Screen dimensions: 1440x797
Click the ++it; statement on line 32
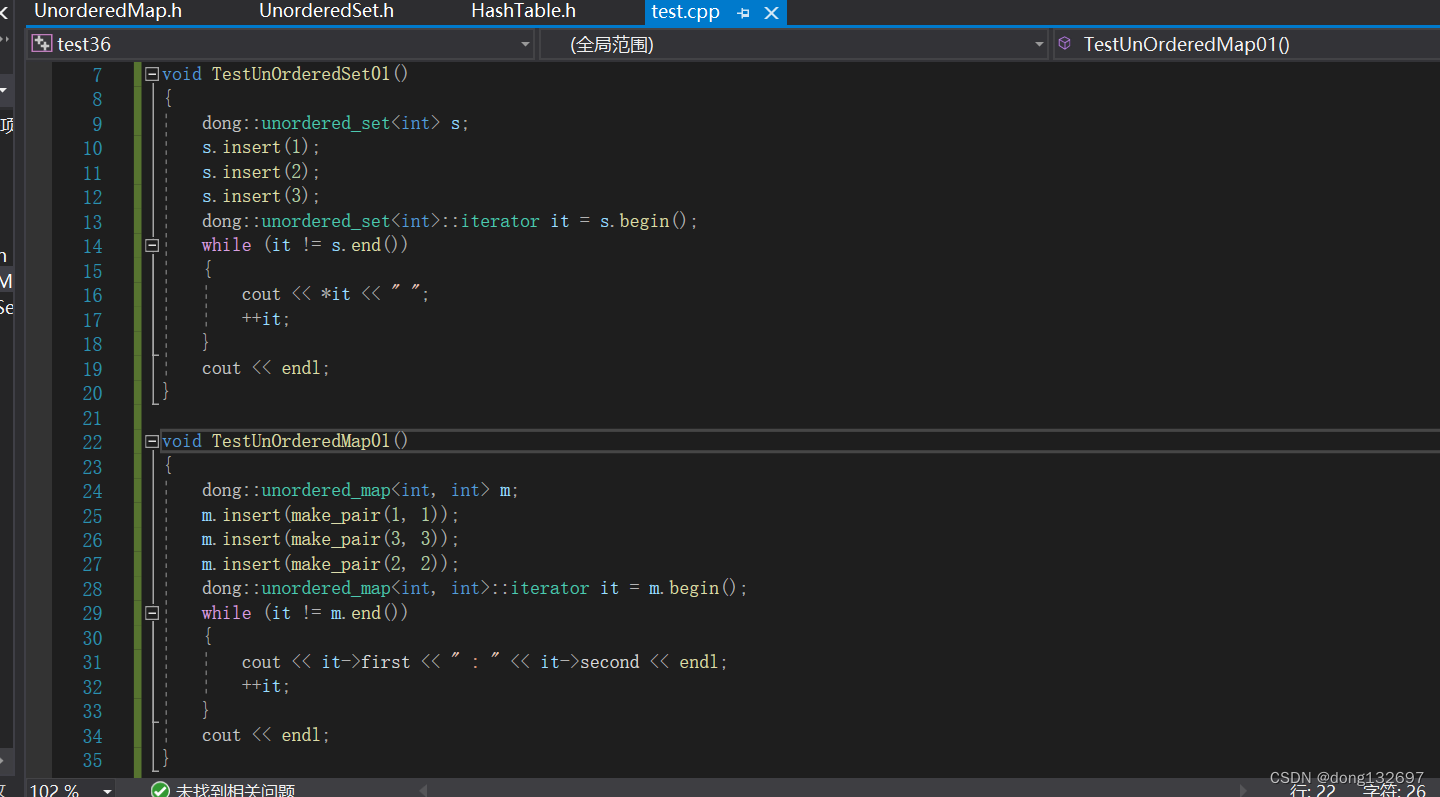(x=266, y=687)
